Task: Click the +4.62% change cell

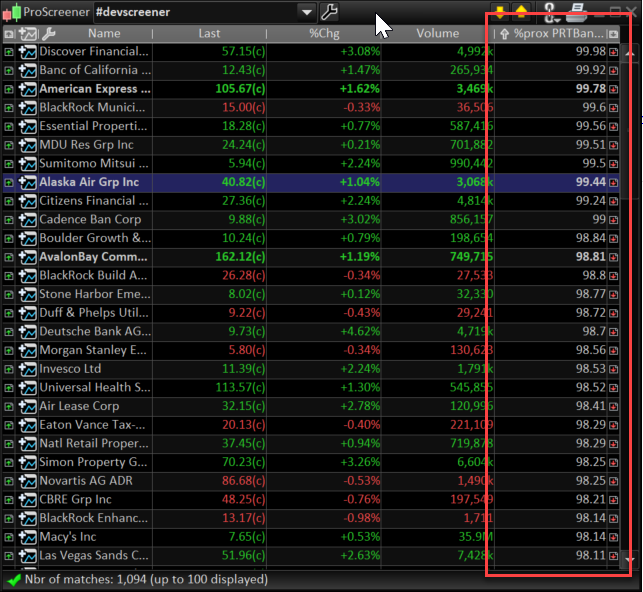Action: point(324,331)
